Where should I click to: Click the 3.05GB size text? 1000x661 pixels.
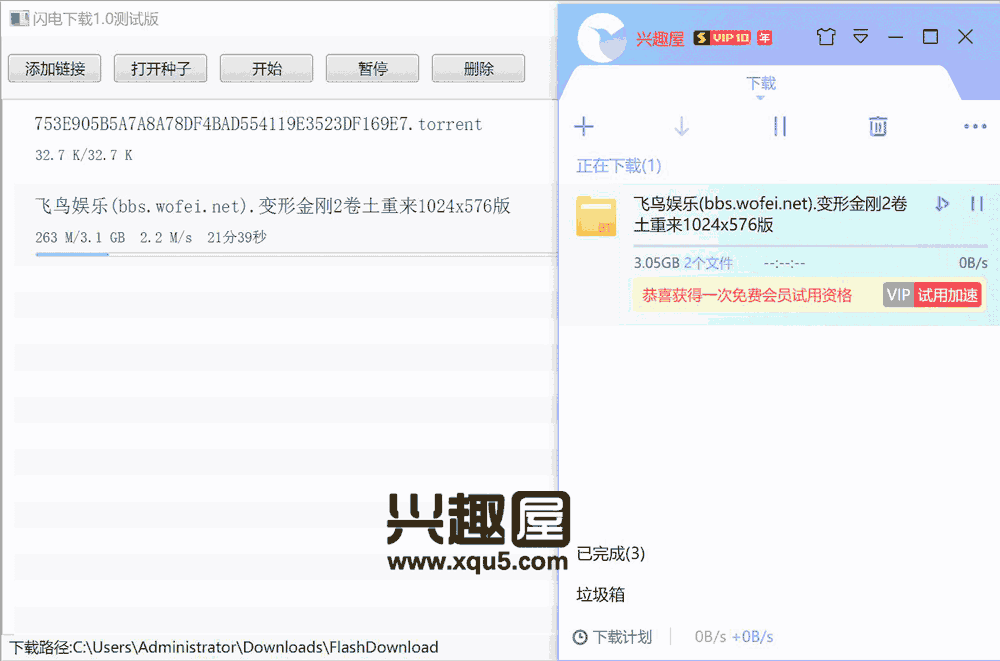click(x=656, y=263)
